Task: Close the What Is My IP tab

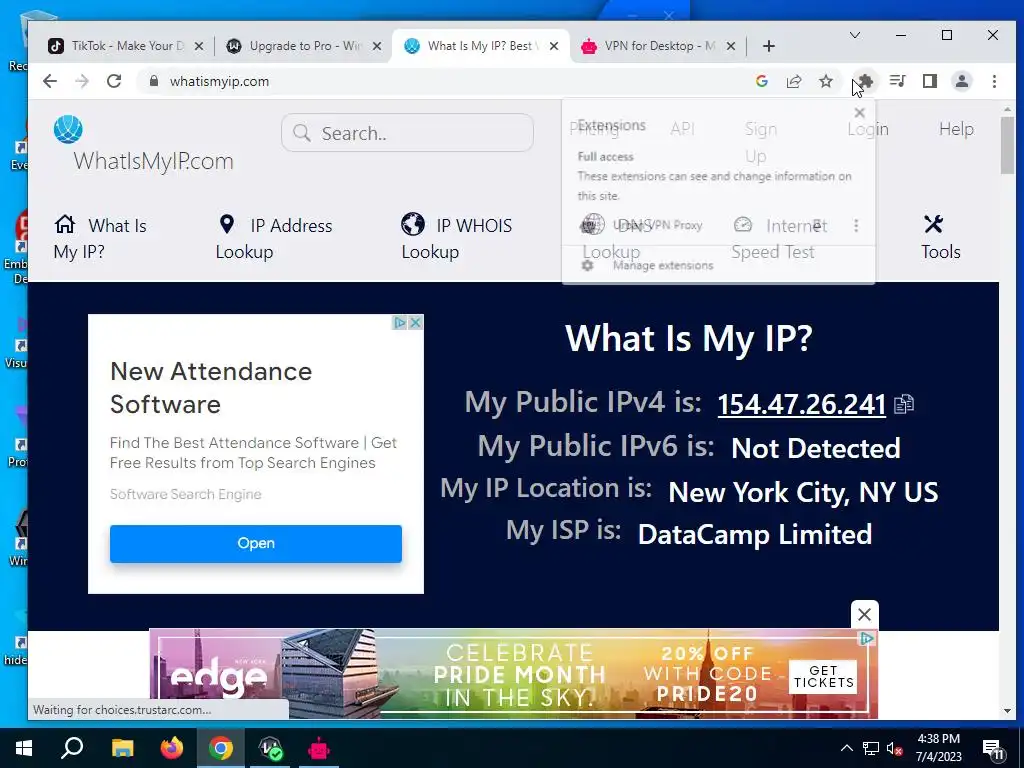Action: (x=554, y=46)
